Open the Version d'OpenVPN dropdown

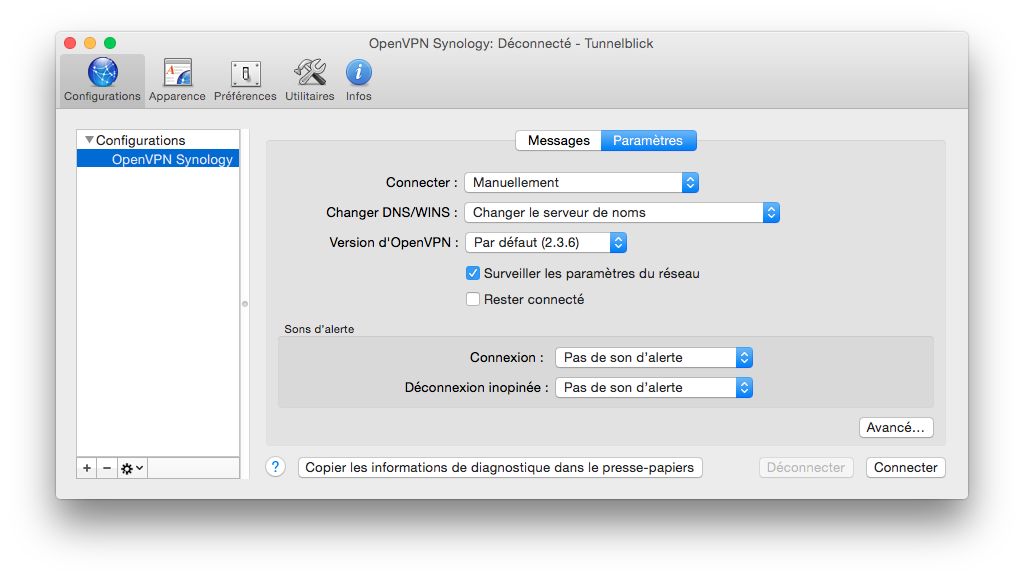[546, 243]
